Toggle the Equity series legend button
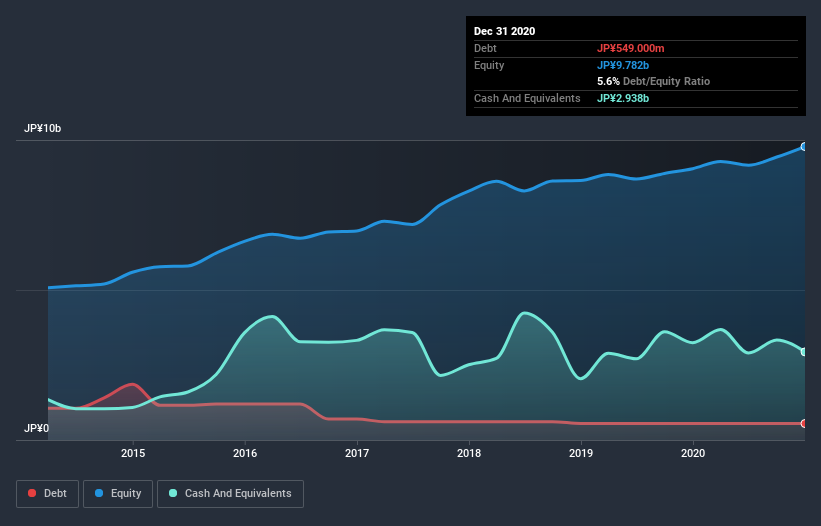This screenshot has width=821, height=526. click(118, 494)
